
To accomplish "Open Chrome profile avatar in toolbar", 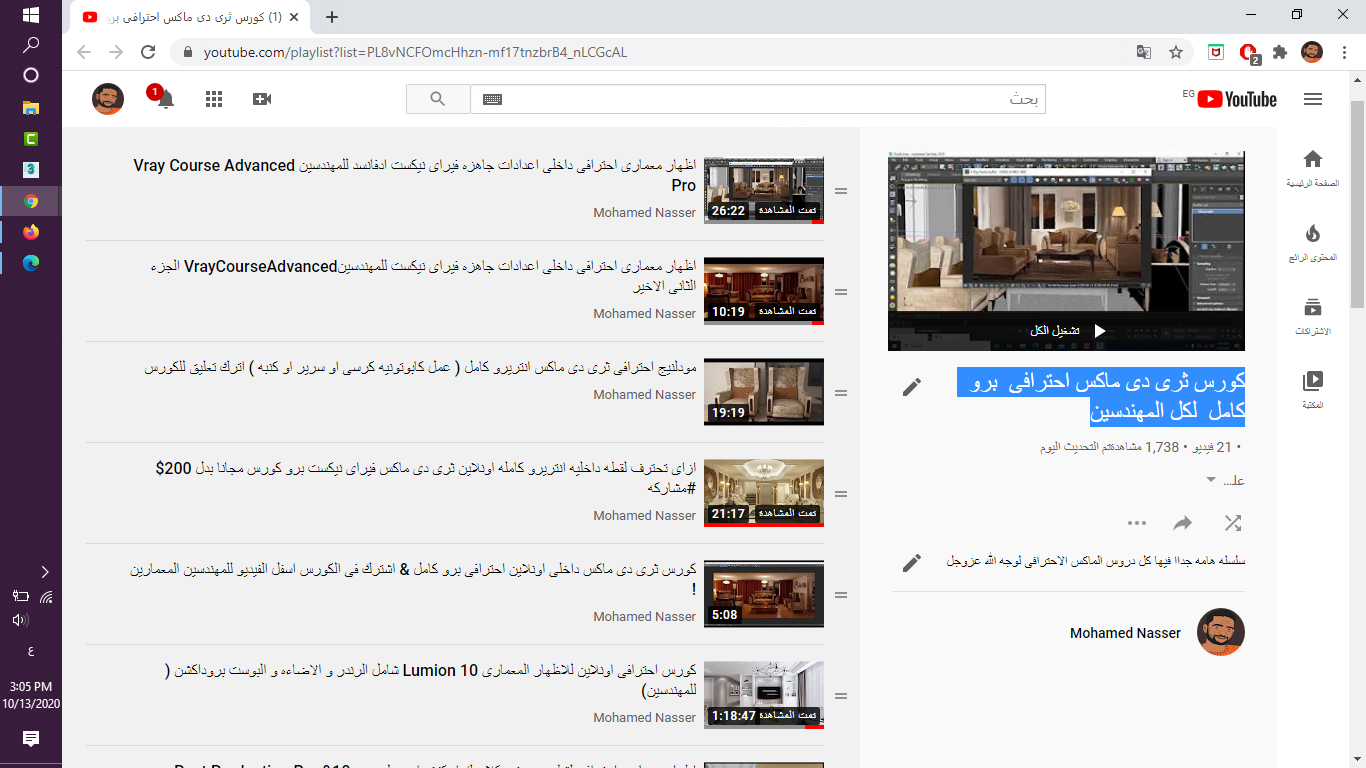I will [1312, 52].
